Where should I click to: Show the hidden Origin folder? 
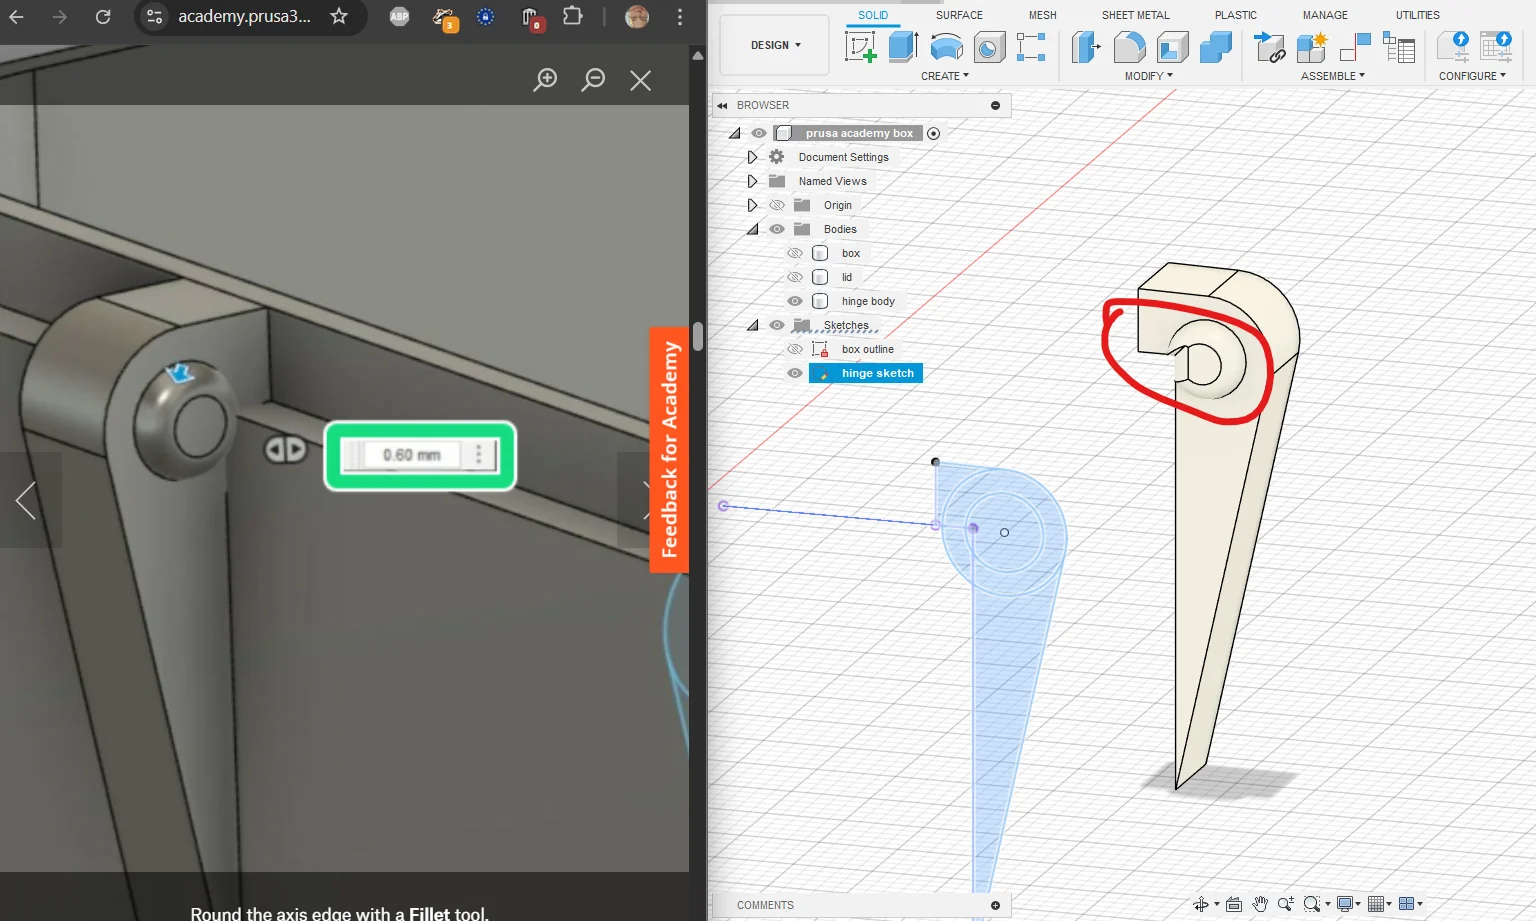pos(777,205)
